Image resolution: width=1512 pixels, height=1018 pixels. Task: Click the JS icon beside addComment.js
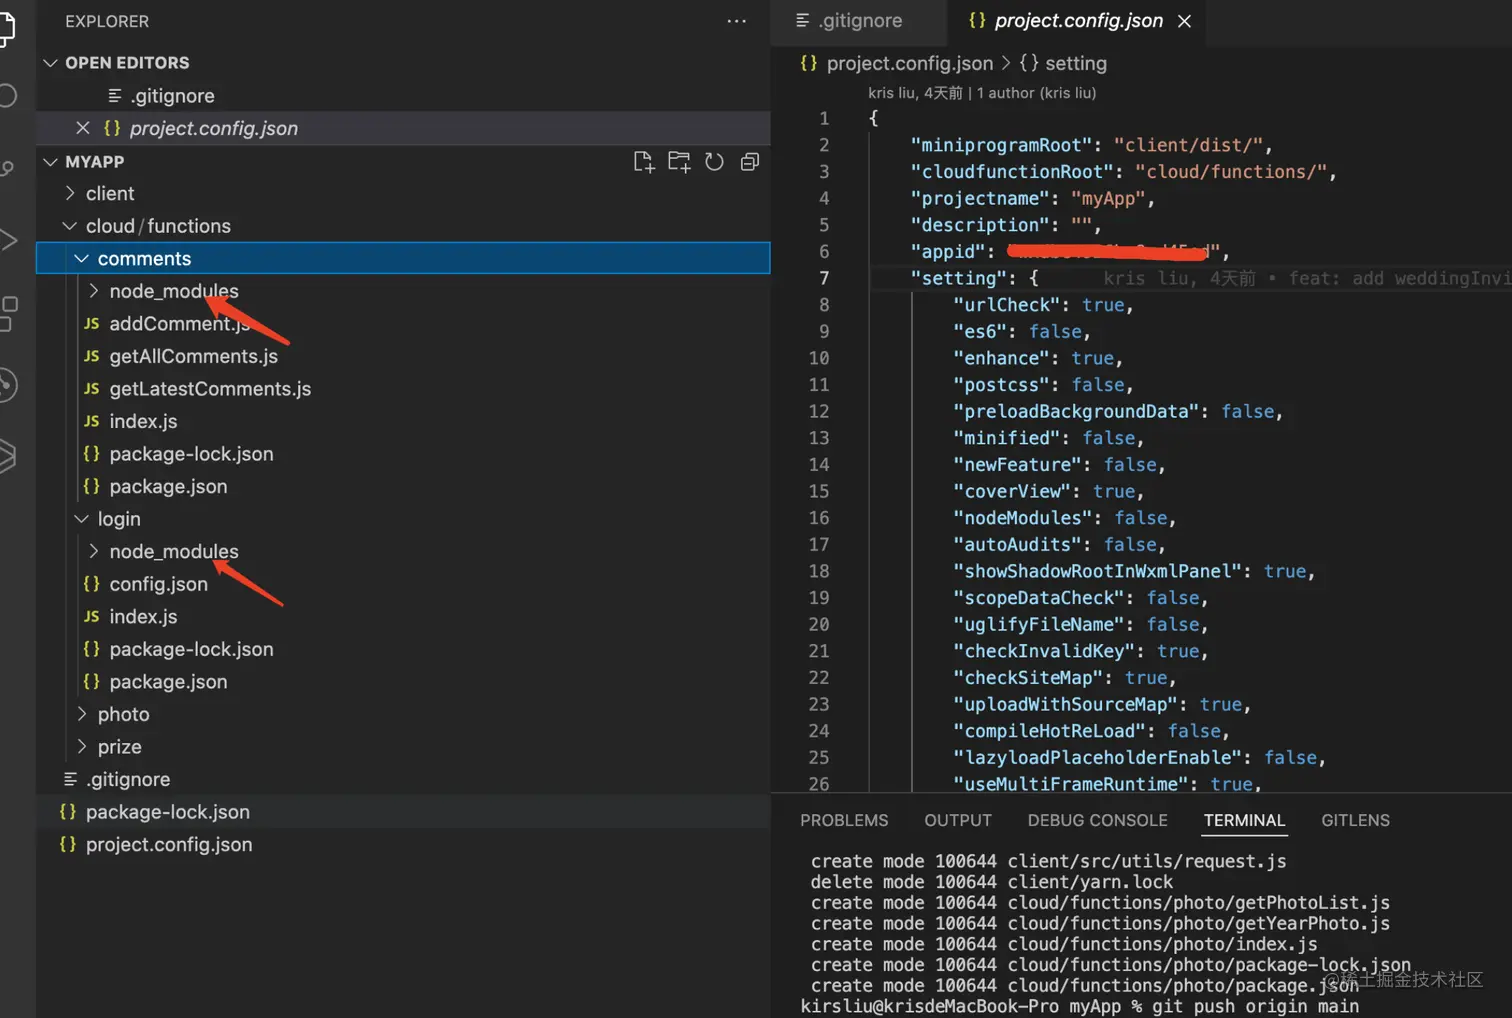[x=92, y=324]
